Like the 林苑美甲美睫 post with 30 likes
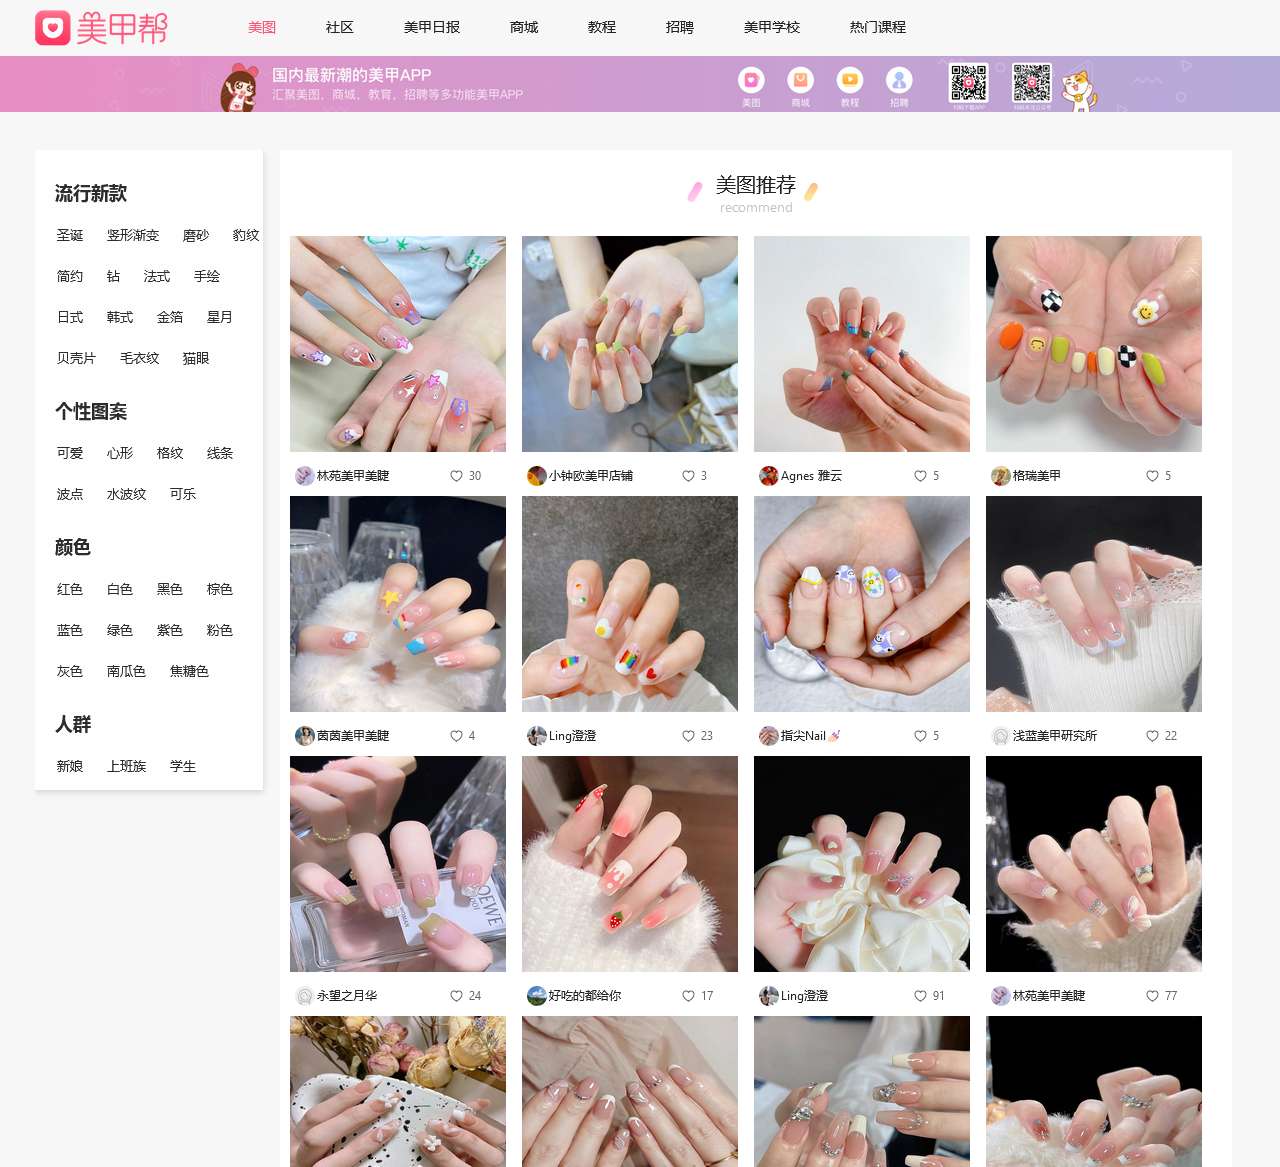This screenshot has width=1280, height=1167. click(456, 476)
